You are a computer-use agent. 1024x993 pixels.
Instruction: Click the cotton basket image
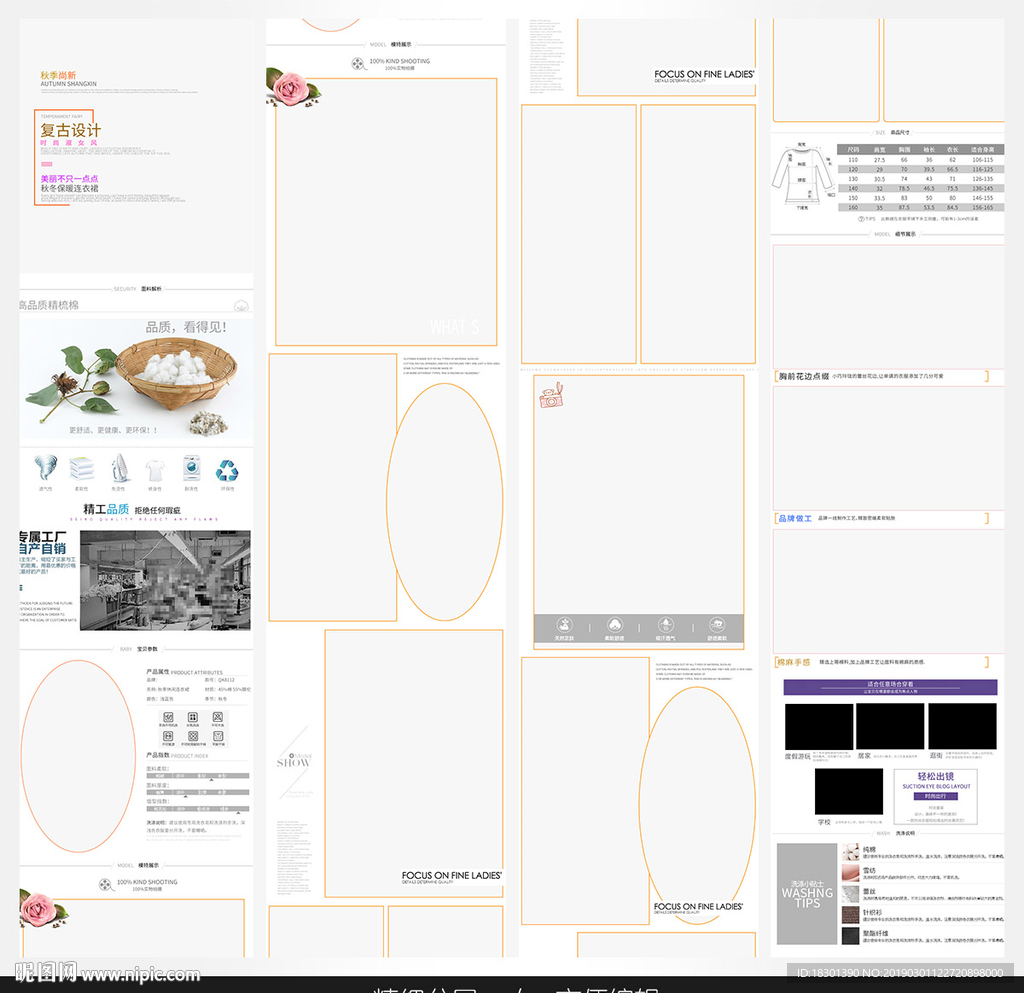click(x=165, y=372)
